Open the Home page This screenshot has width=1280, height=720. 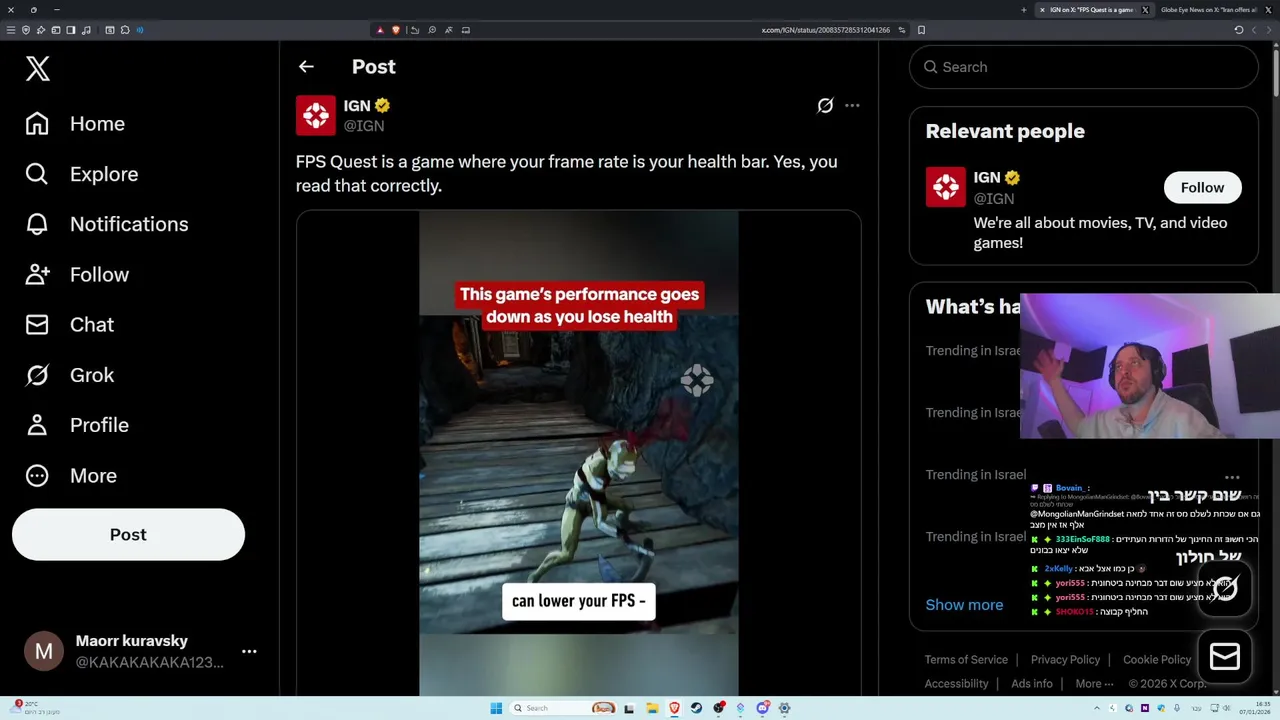(x=76, y=124)
